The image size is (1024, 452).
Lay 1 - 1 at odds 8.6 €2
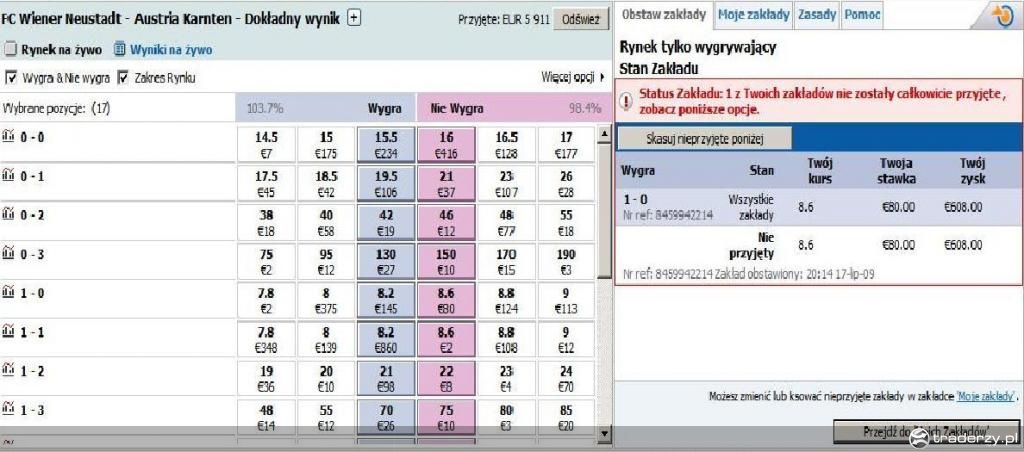coord(446,340)
